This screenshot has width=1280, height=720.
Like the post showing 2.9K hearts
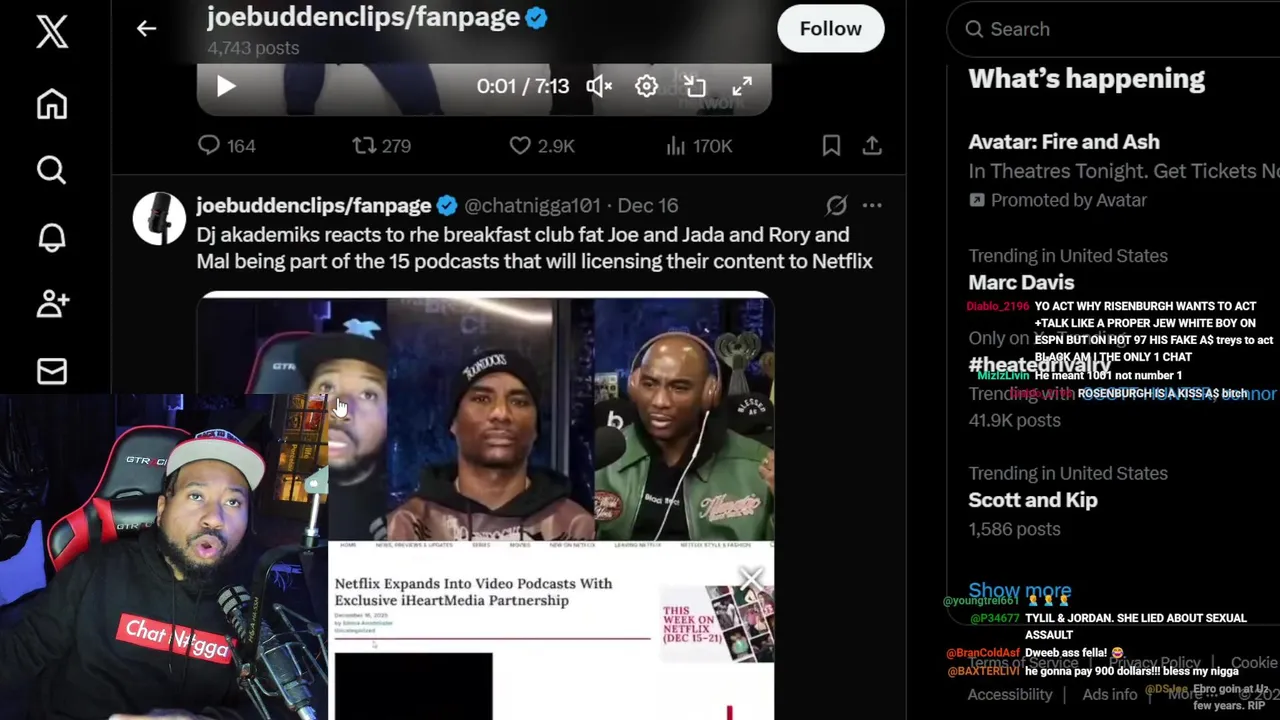point(542,146)
